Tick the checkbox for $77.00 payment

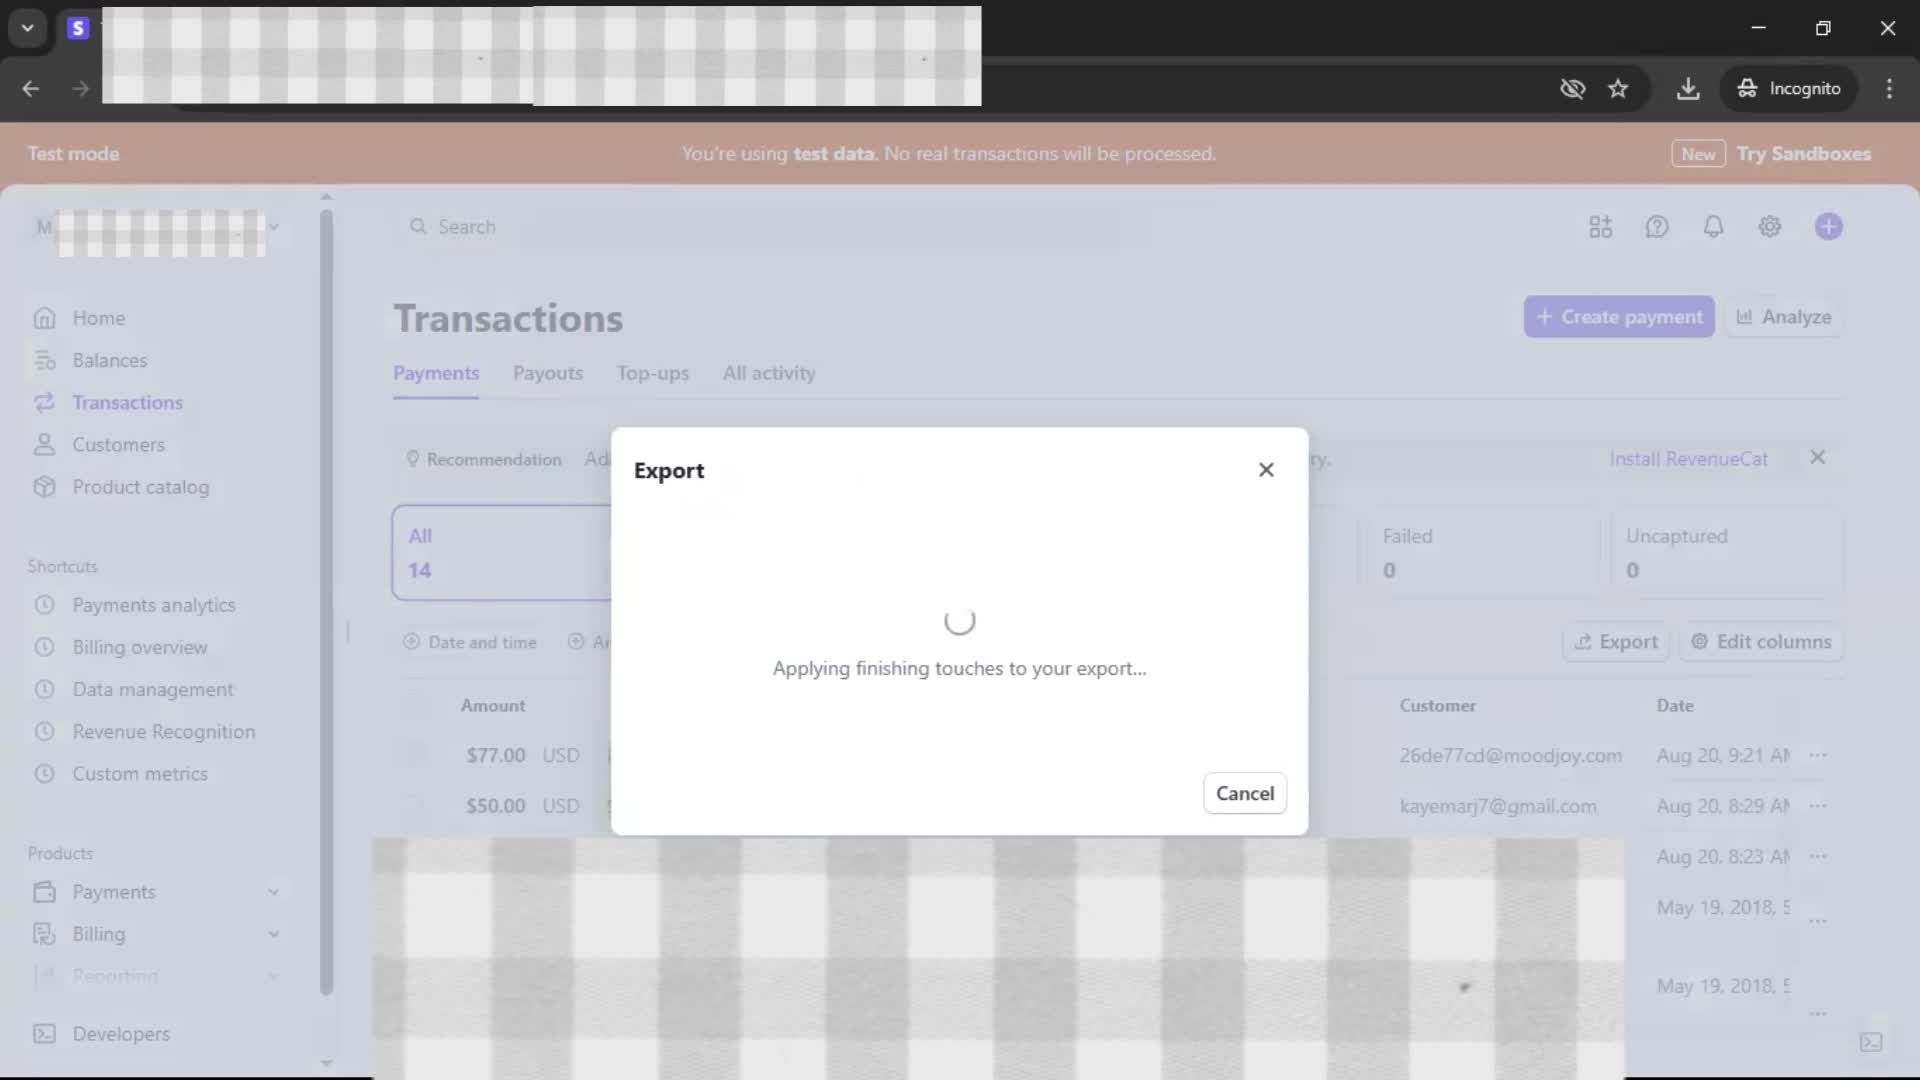coord(414,756)
